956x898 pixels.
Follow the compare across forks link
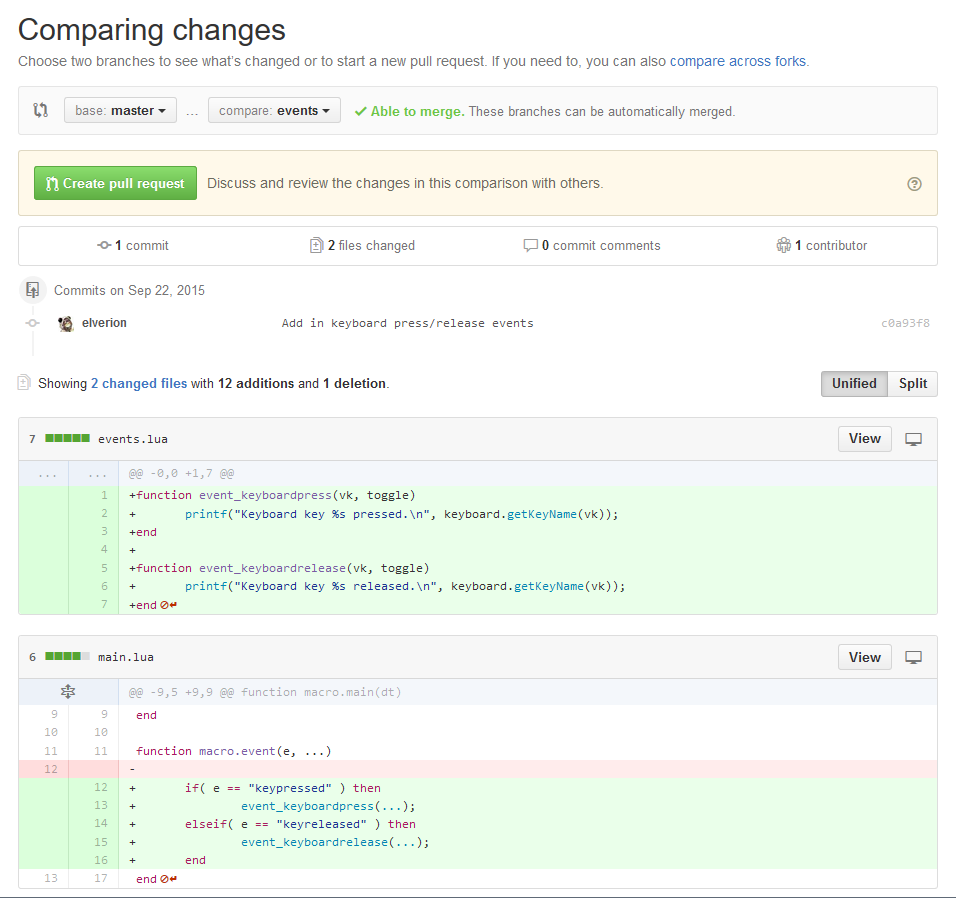[737, 61]
